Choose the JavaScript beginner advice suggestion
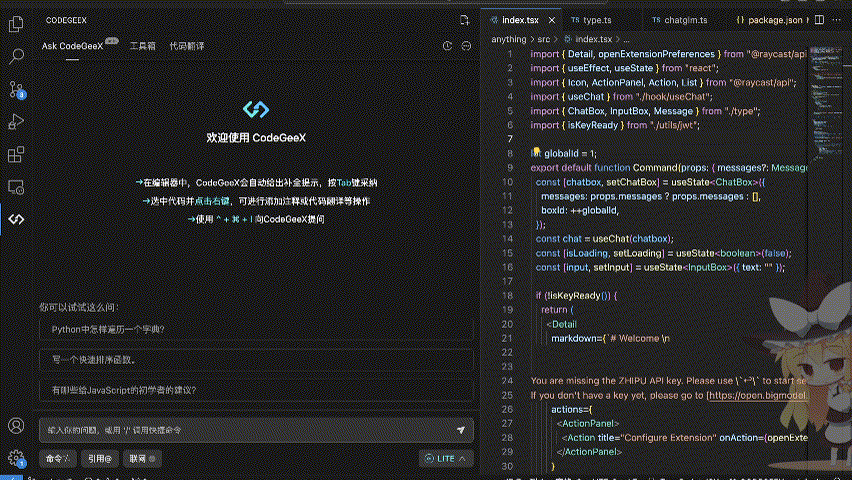The height and width of the screenshot is (480, 852). click(256, 390)
